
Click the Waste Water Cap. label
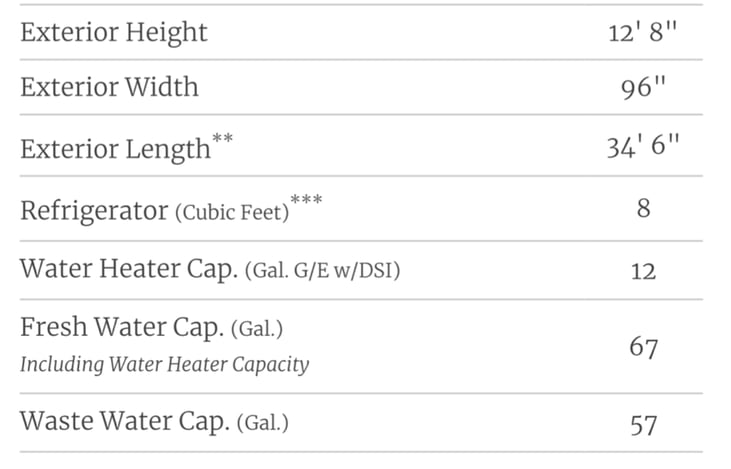[x=124, y=421]
